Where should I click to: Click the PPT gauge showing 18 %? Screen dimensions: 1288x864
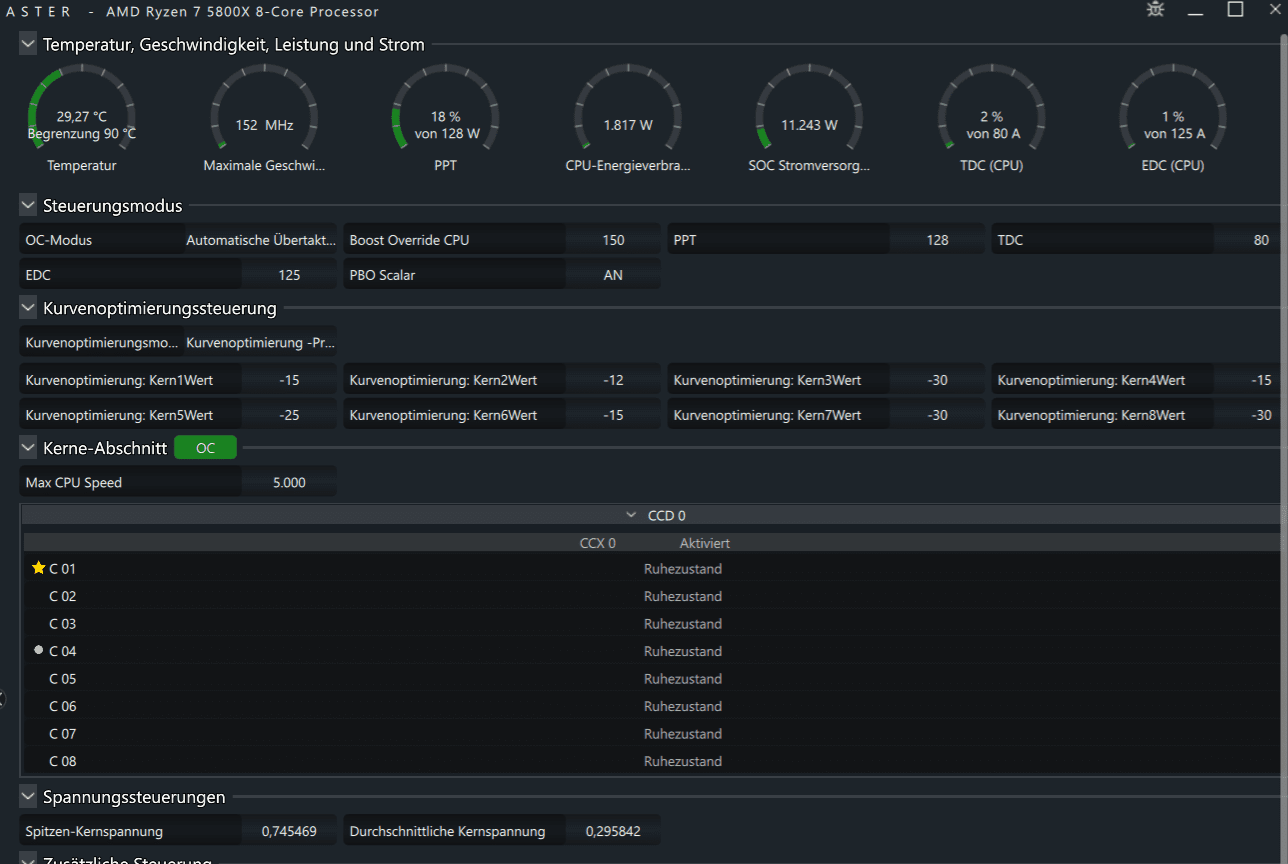pyautogui.click(x=446, y=110)
